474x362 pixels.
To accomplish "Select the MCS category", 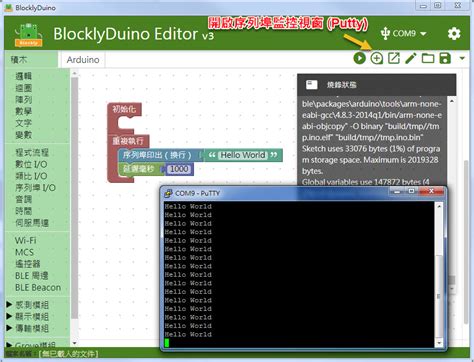I will (24, 252).
